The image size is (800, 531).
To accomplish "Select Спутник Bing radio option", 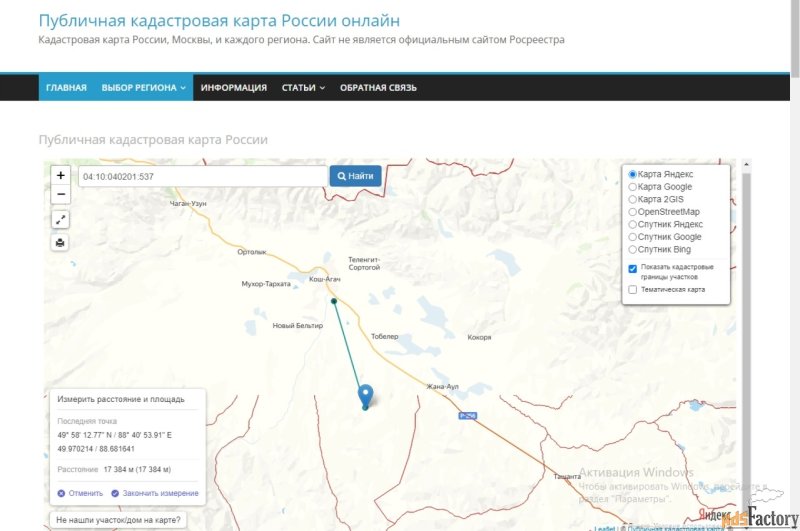I will coord(633,249).
